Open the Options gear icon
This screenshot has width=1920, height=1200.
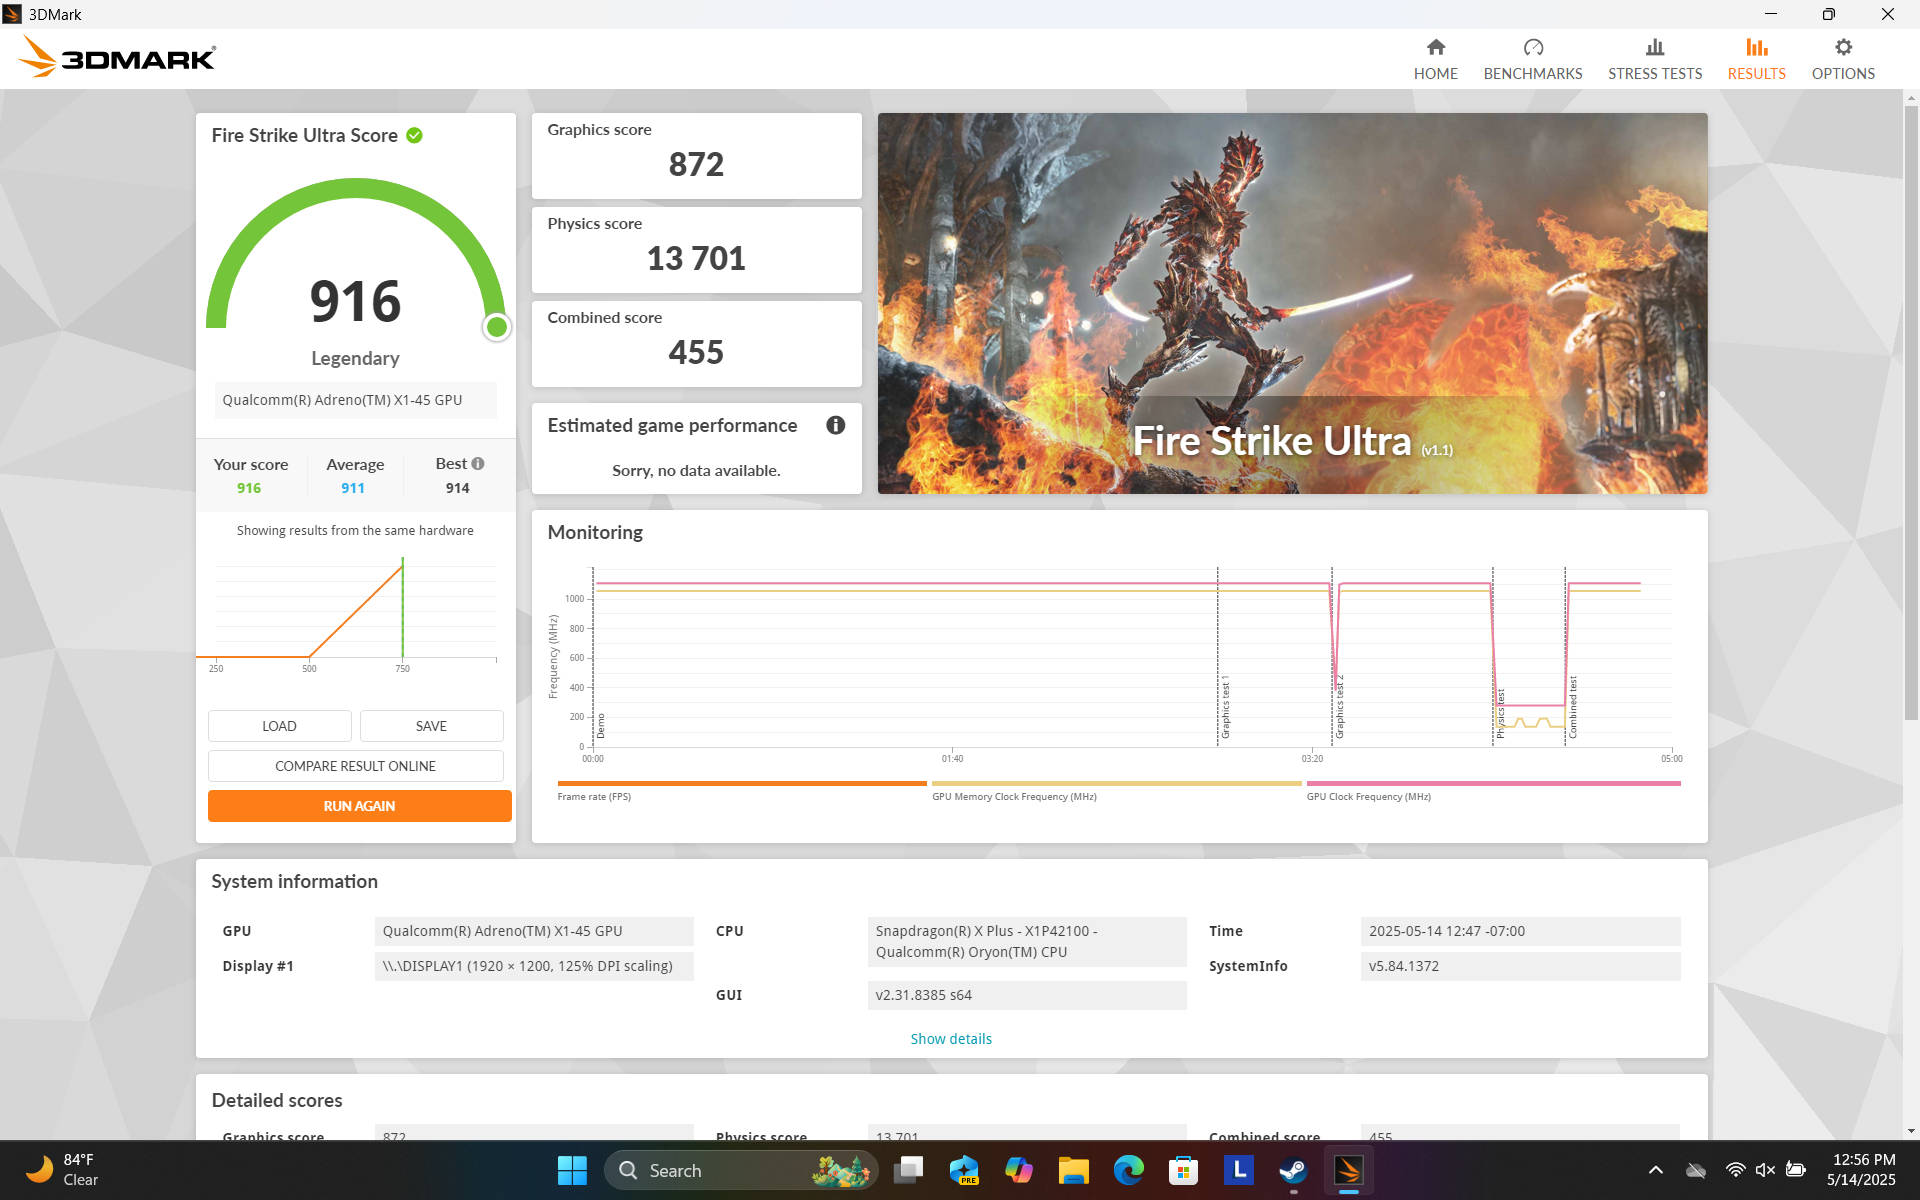[1842, 48]
